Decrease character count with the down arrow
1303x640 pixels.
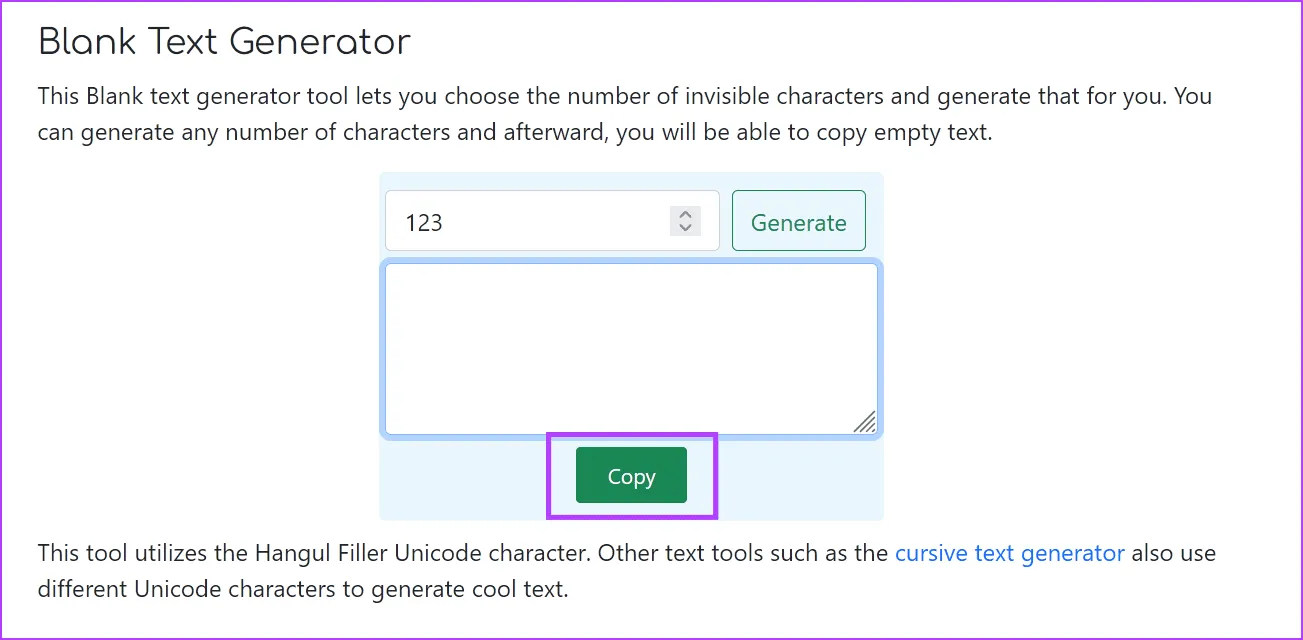[685, 228]
